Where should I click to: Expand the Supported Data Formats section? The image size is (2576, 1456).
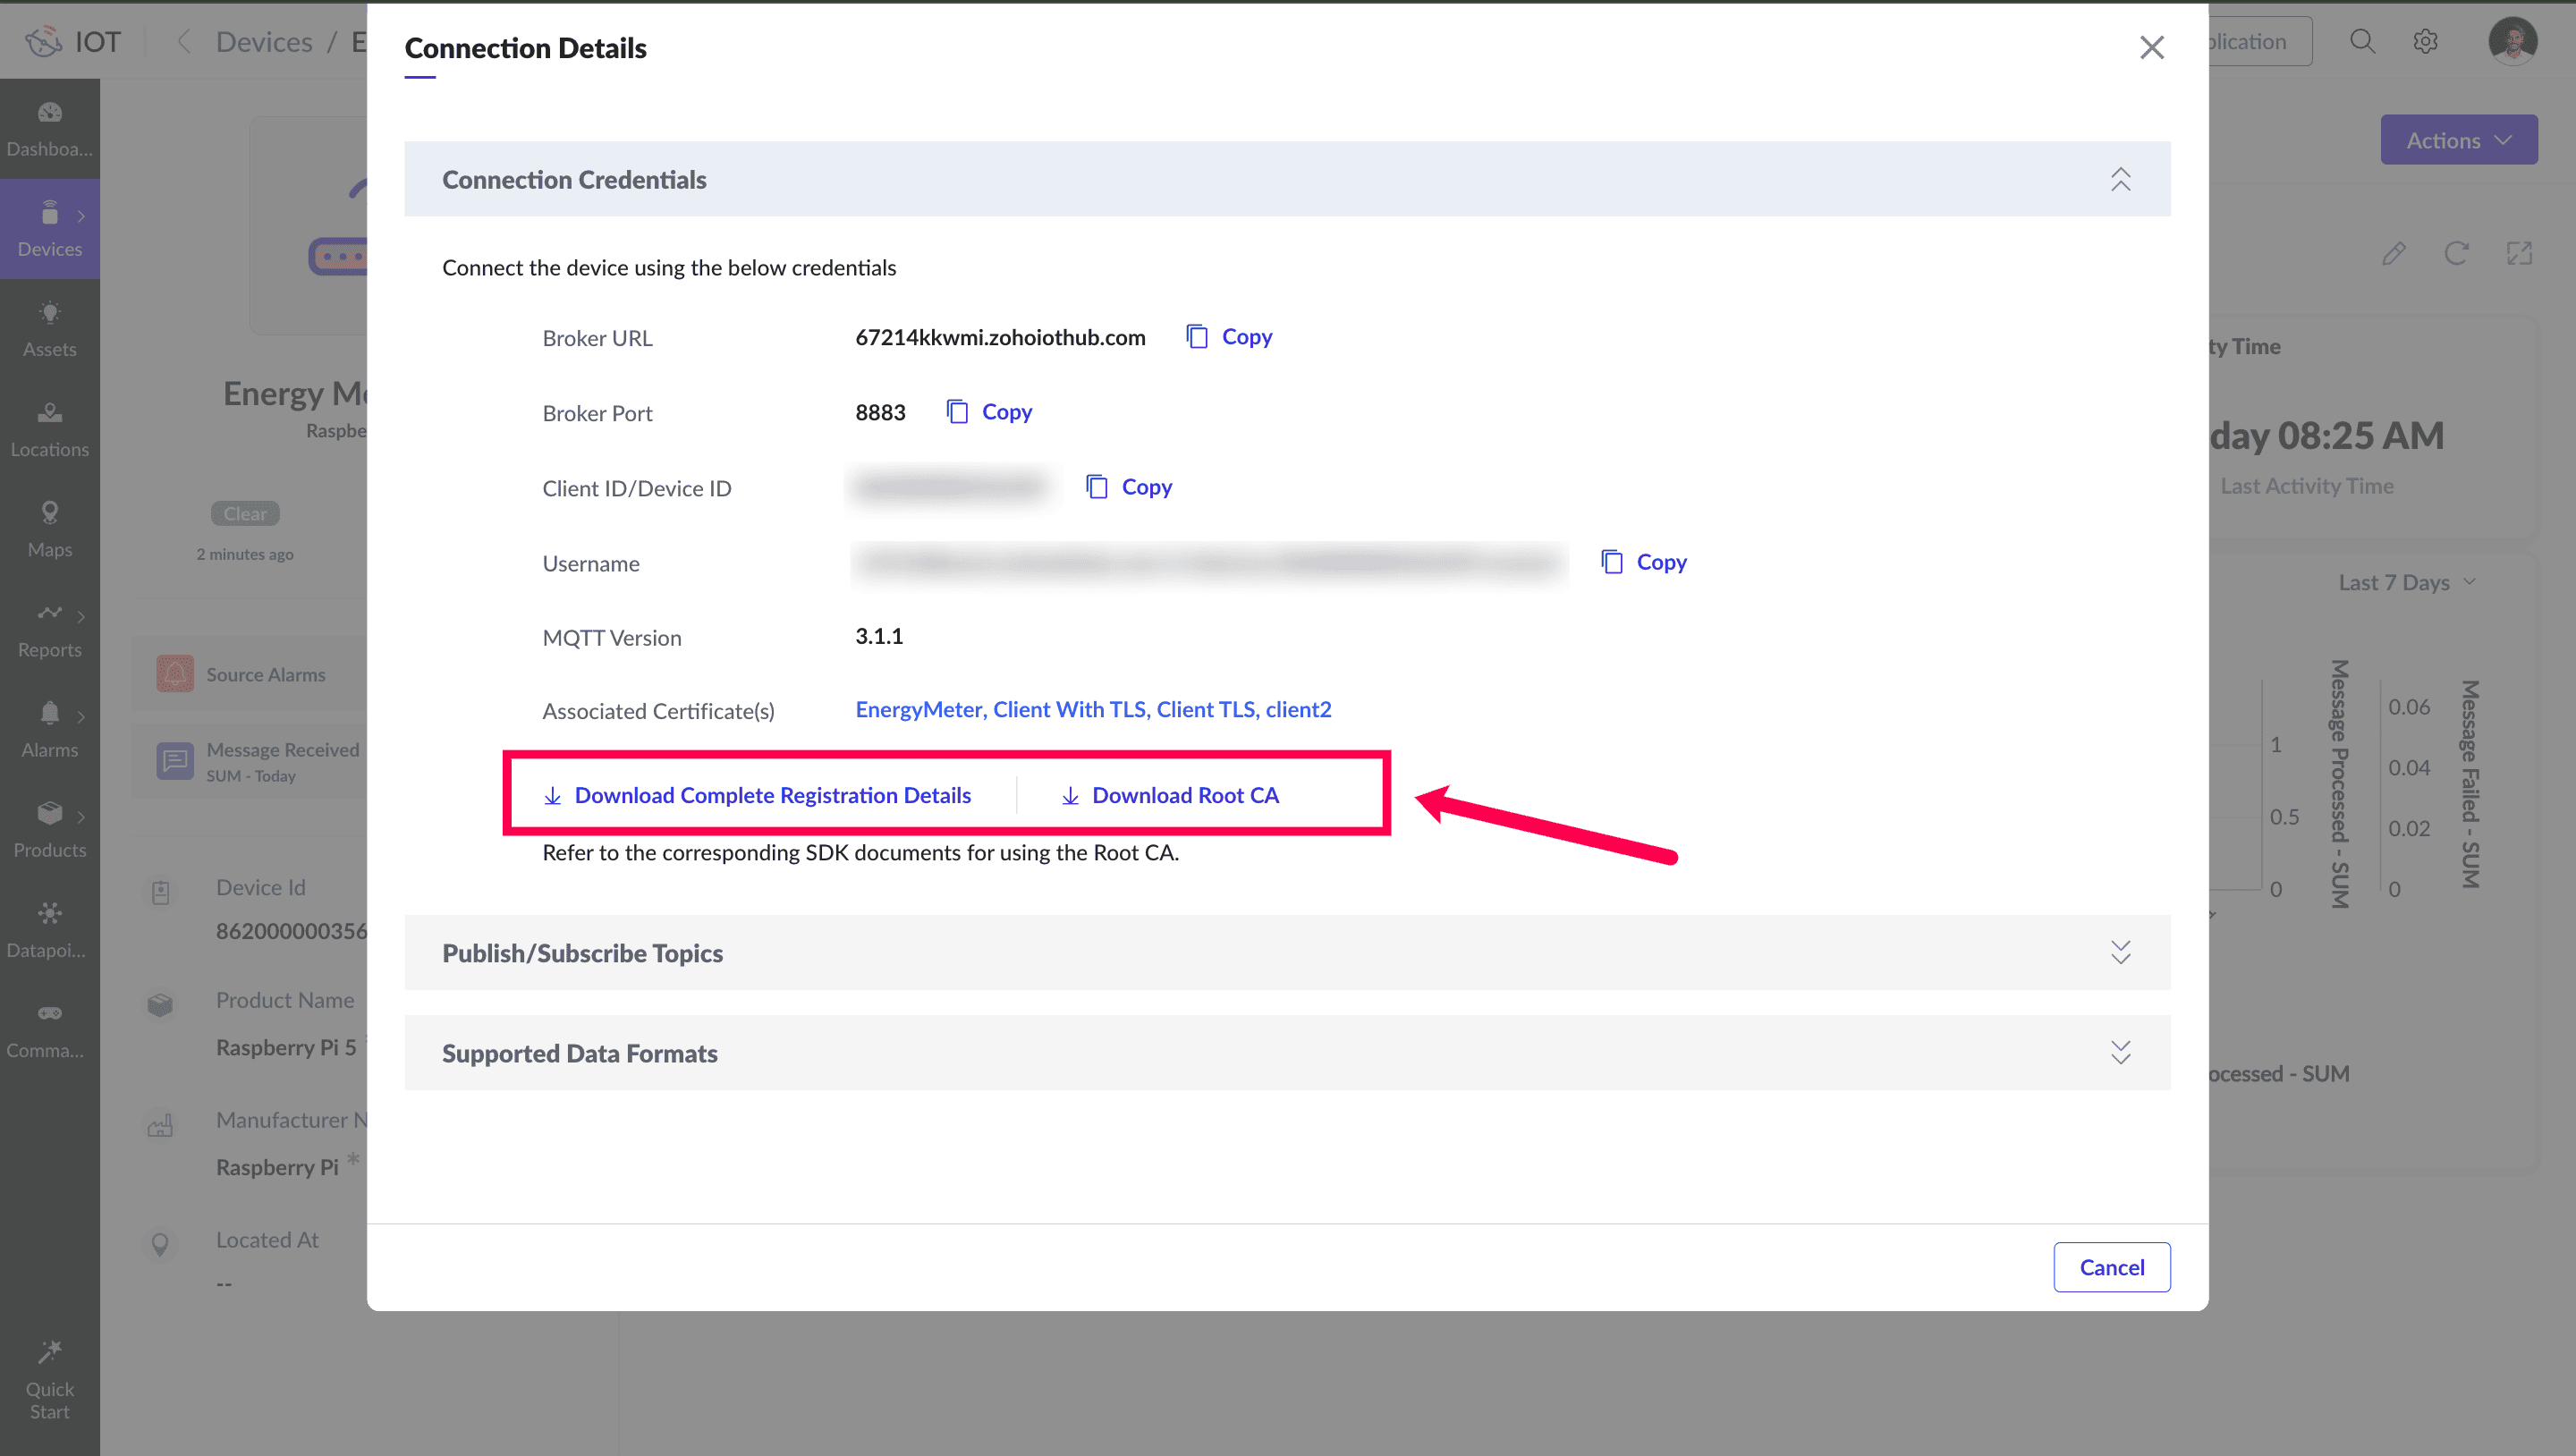click(2120, 1052)
